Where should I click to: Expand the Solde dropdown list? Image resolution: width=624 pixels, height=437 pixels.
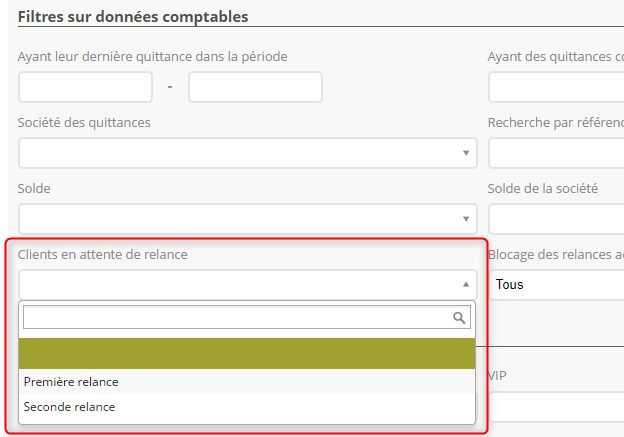click(247, 219)
